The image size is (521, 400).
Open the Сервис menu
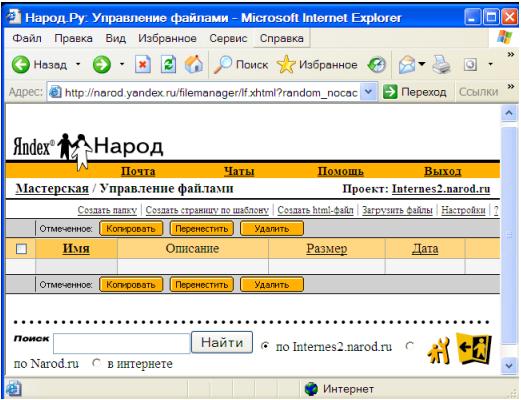point(228,38)
